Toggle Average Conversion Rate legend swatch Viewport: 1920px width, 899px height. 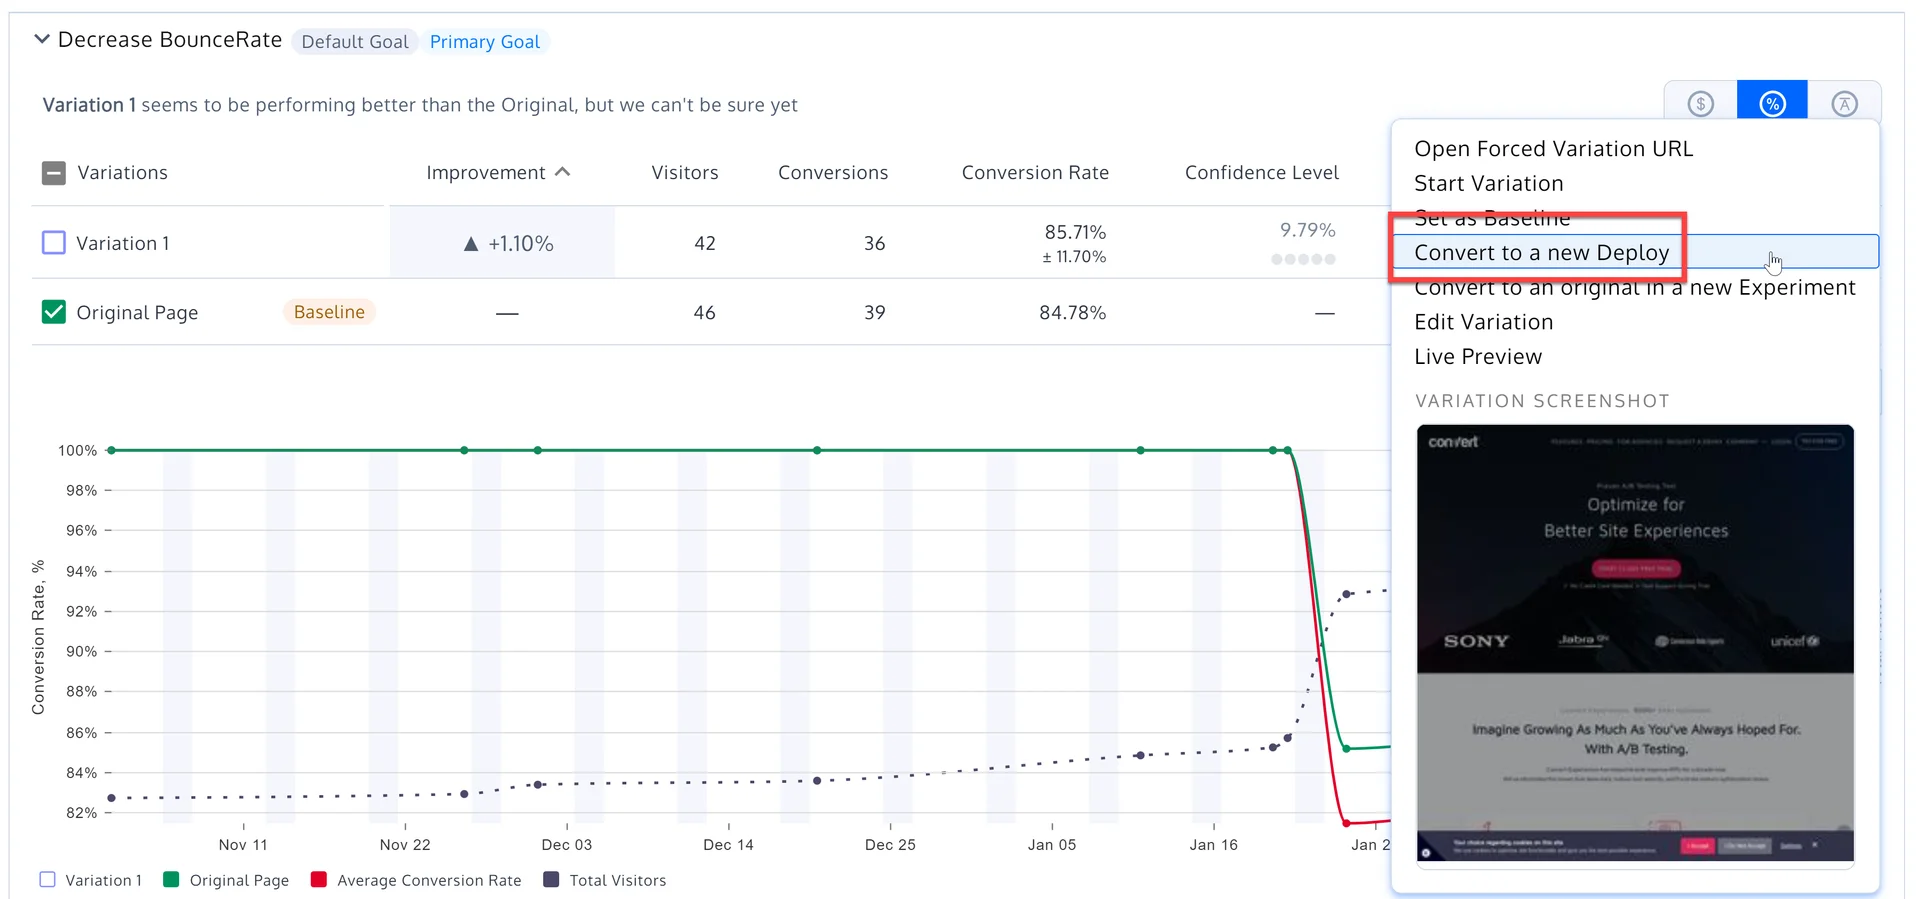(319, 880)
